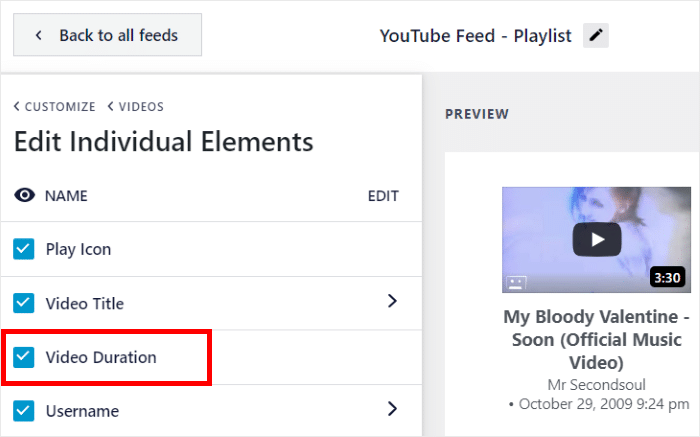Click the Back to all feeds button

pyautogui.click(x=107, y=35)
